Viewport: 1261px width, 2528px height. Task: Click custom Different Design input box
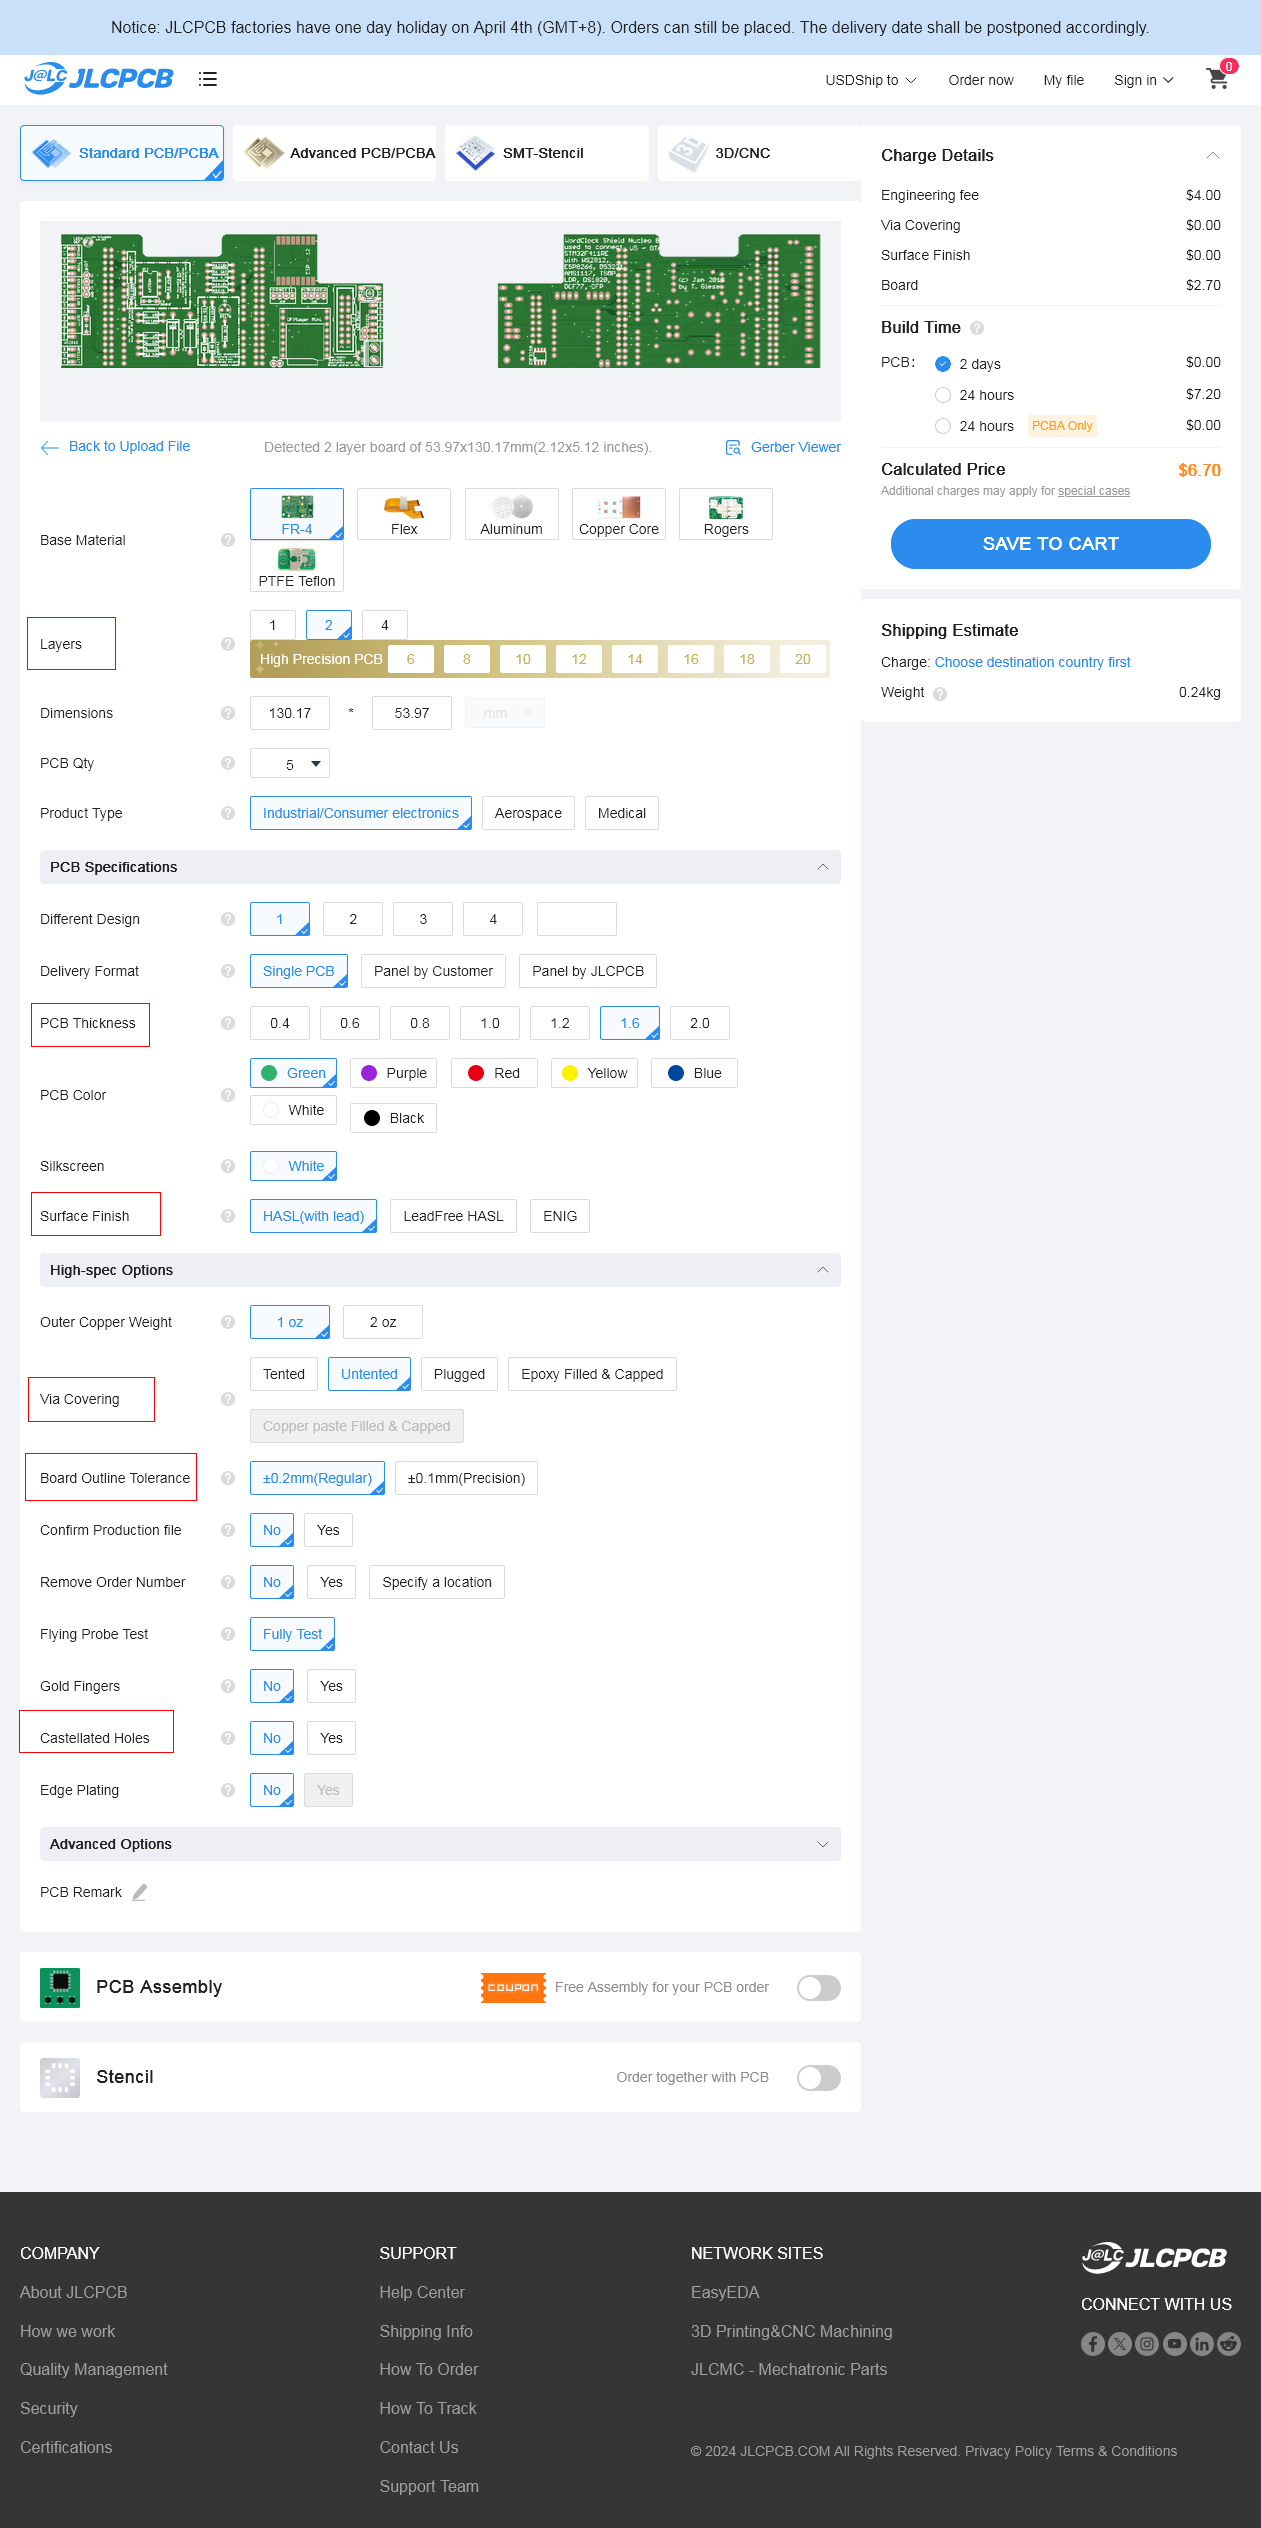coord(577,919)
